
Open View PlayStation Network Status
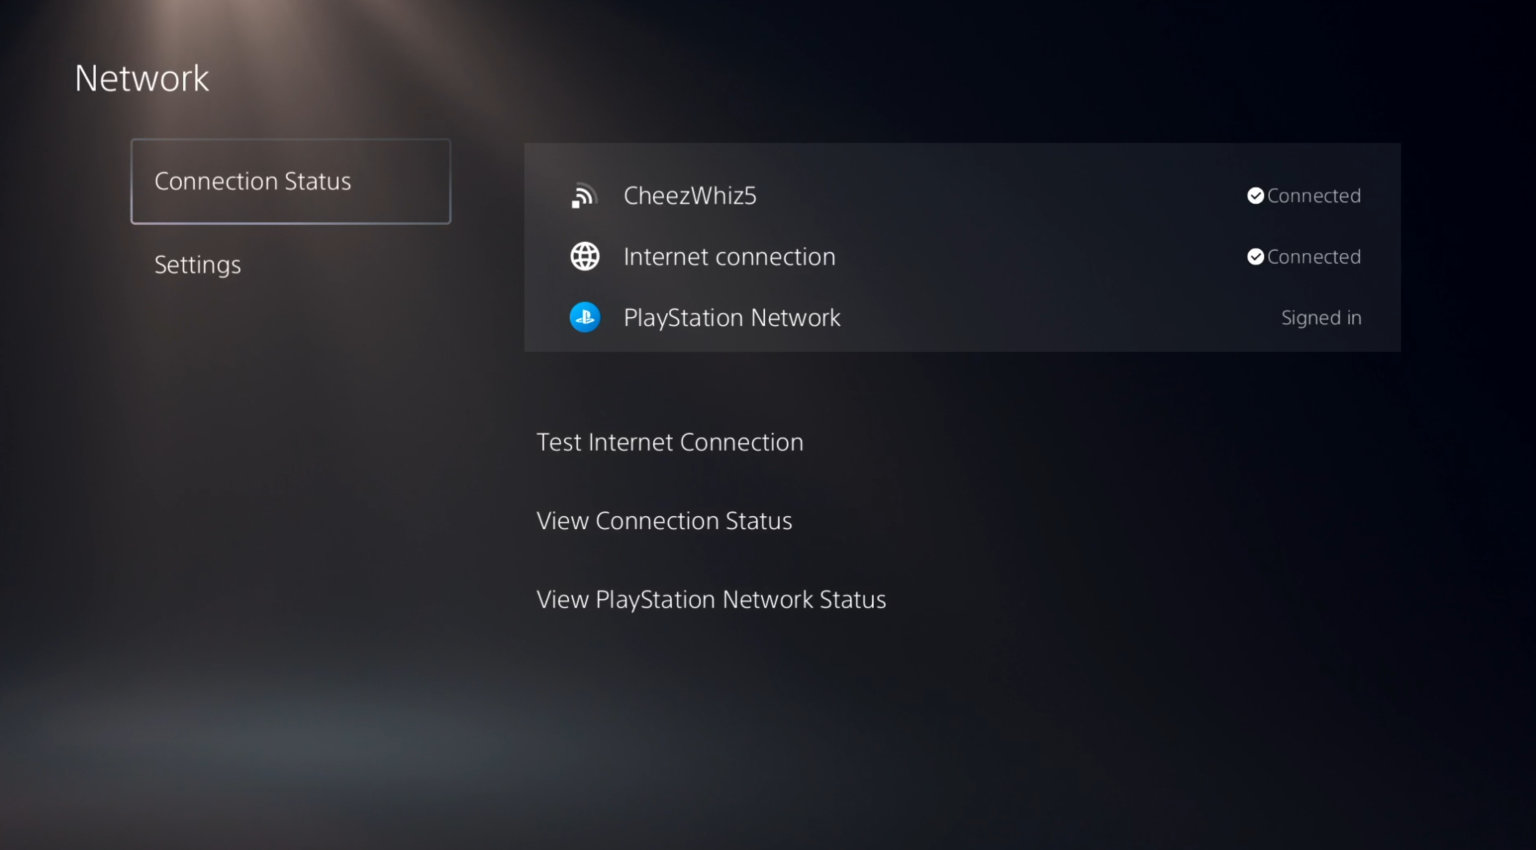711,599
